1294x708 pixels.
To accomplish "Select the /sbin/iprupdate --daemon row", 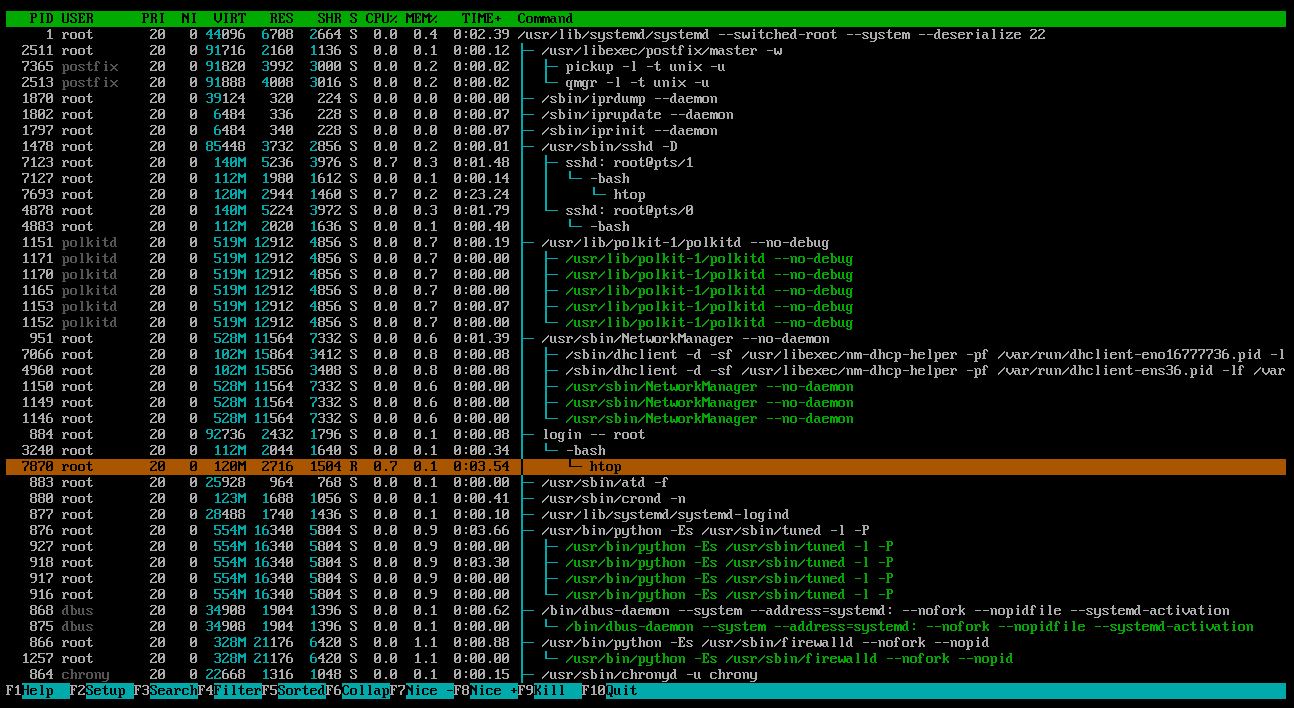I will (645, 114).
